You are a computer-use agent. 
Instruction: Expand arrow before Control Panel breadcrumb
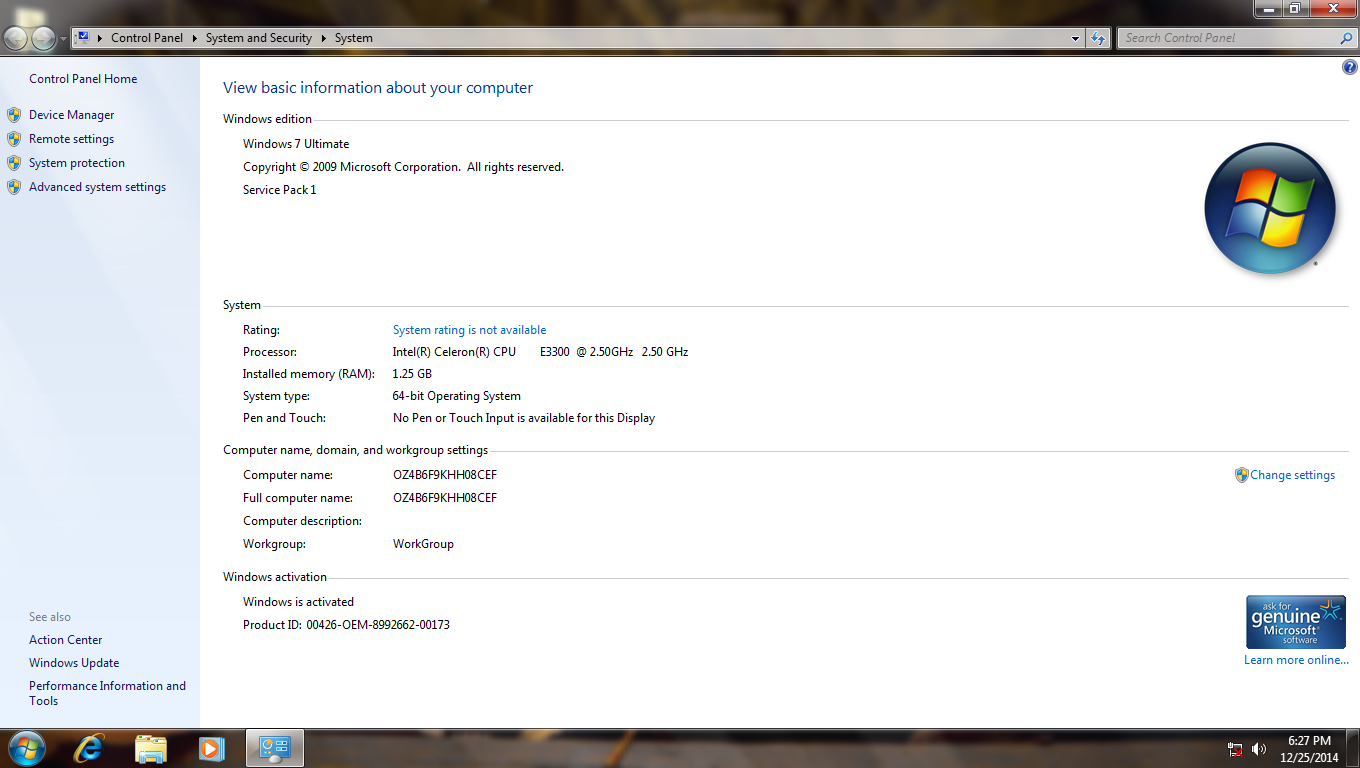(x=100, y=38)
